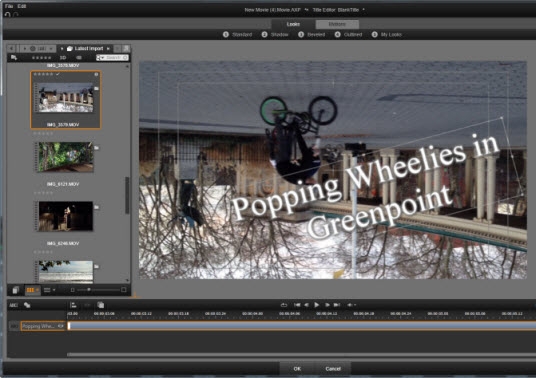Select the Outlined looks category

pyautogui.click(x=348, y=35)
